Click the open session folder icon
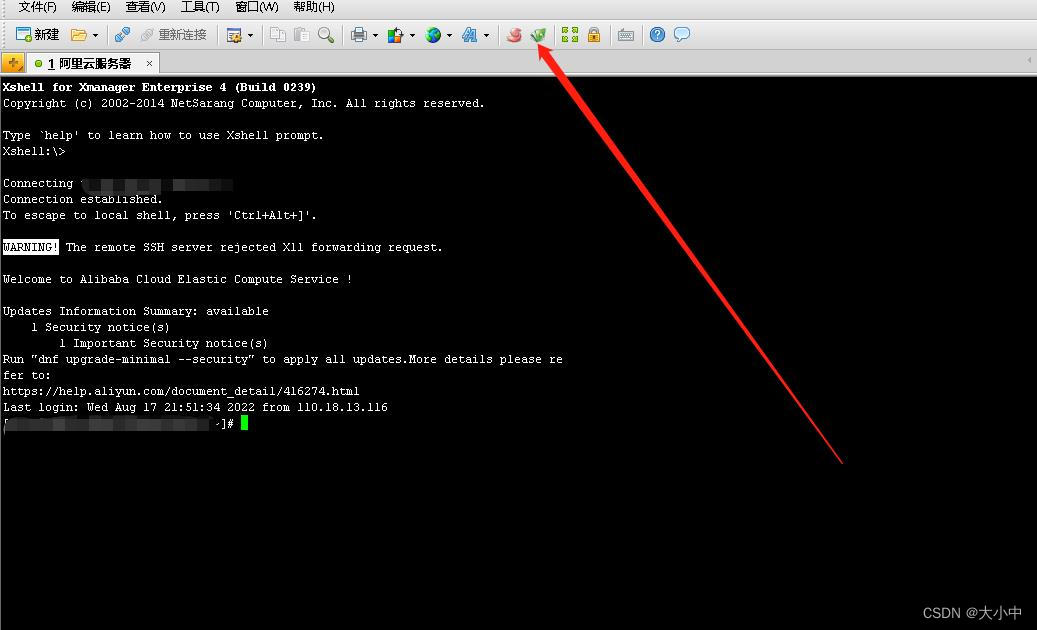 pos(79,34)
